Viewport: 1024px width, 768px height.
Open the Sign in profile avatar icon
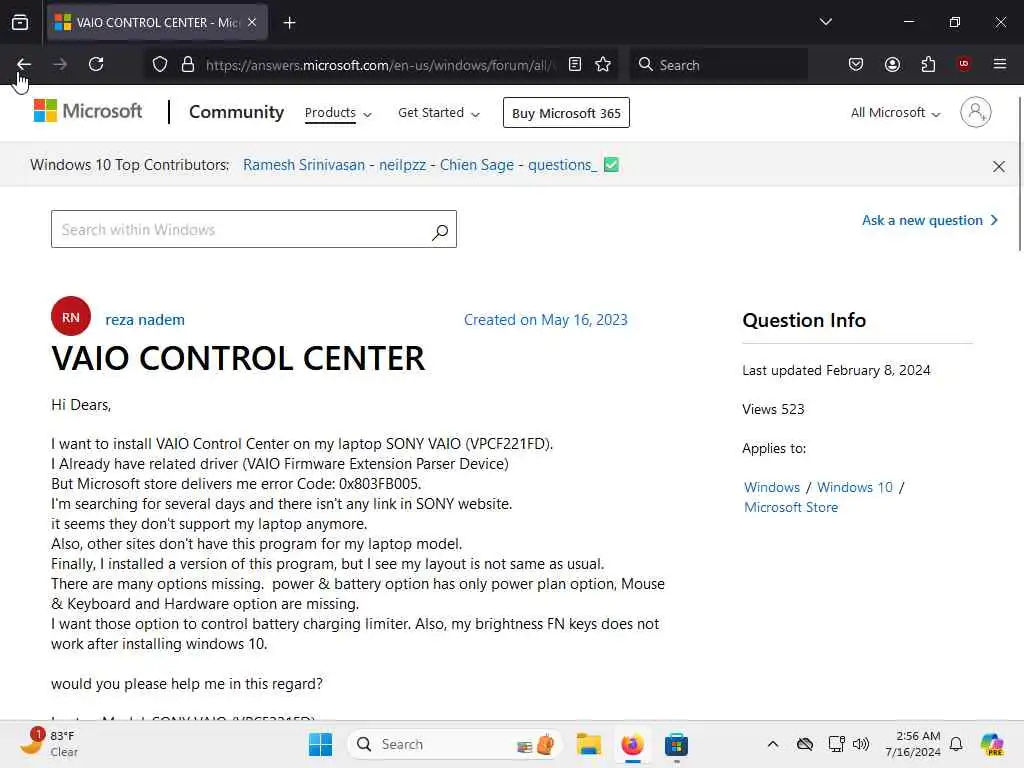point(976,112)
